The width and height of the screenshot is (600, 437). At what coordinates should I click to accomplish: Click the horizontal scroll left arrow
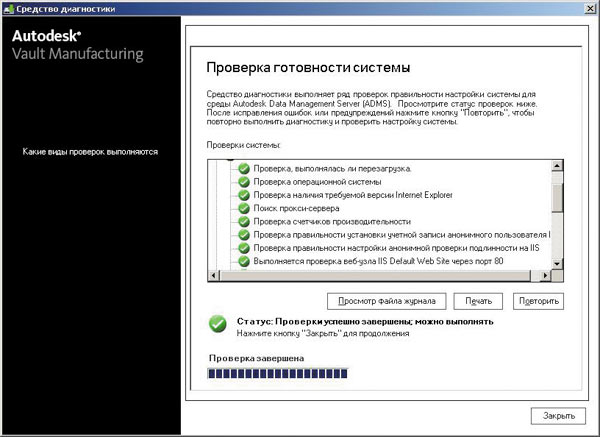pyautogui.click(x=214, y=275)
